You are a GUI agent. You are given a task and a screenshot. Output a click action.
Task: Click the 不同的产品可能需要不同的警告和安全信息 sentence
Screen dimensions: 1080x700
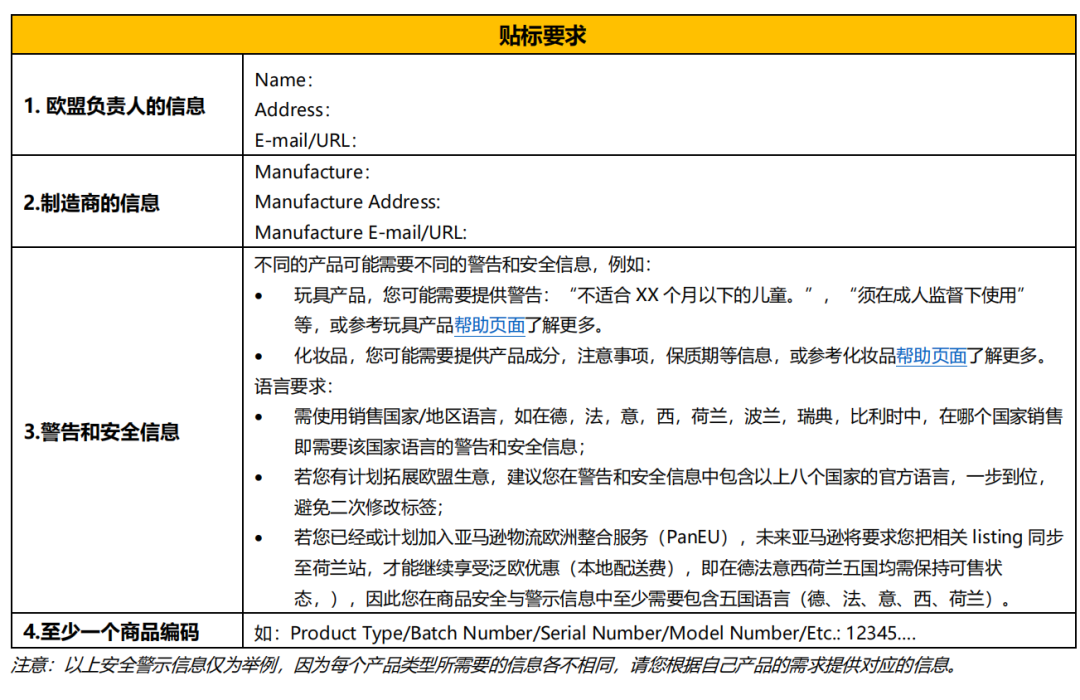coord(453,264)
